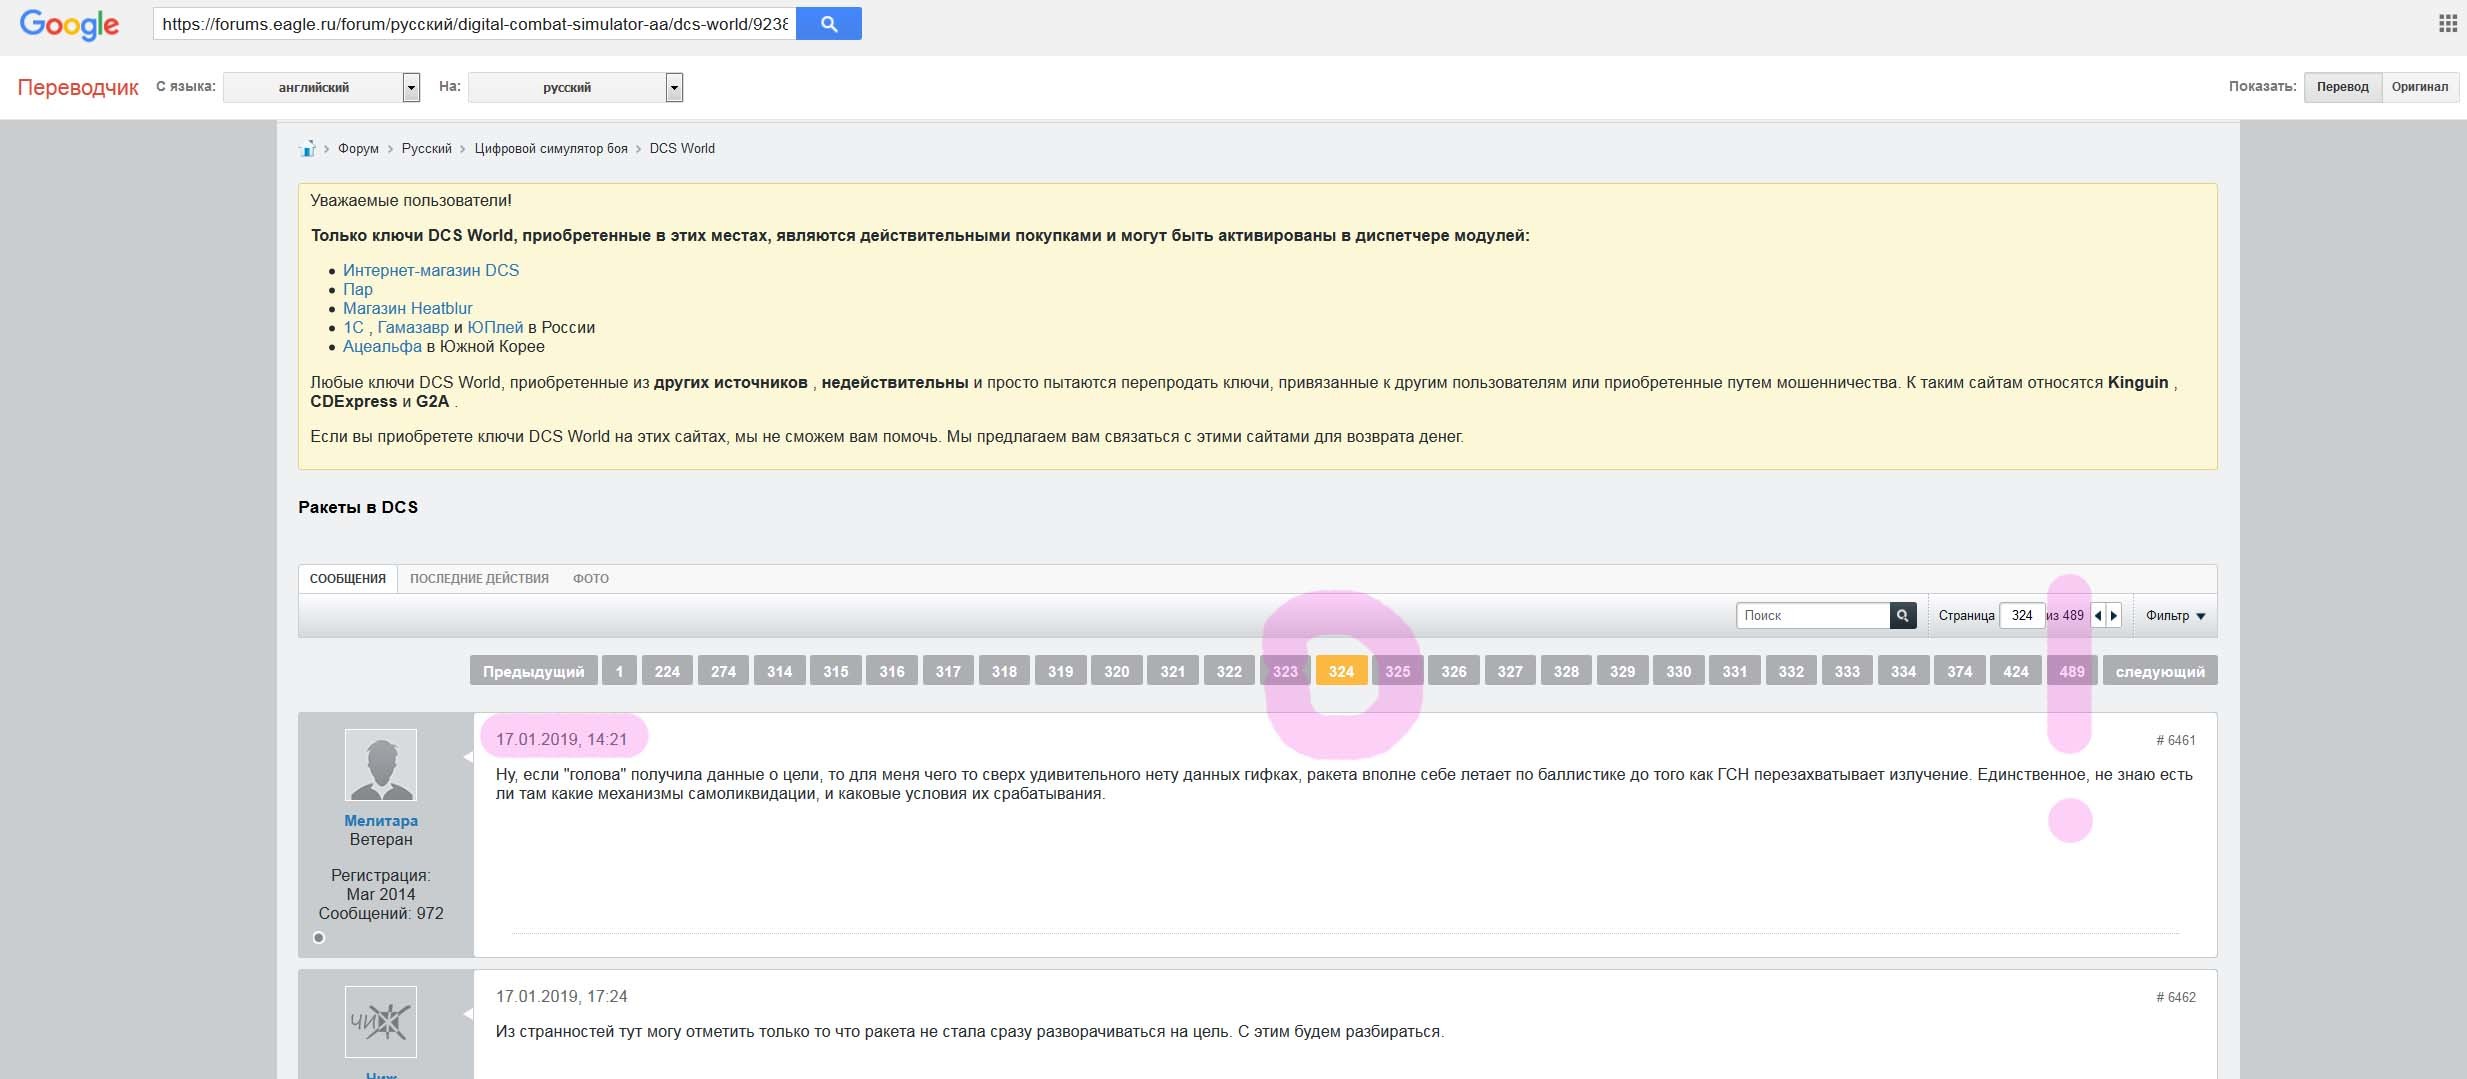This screenshot has height=1079, width=2467.
Task: Go to page 330
Action: coord(1678,671)
